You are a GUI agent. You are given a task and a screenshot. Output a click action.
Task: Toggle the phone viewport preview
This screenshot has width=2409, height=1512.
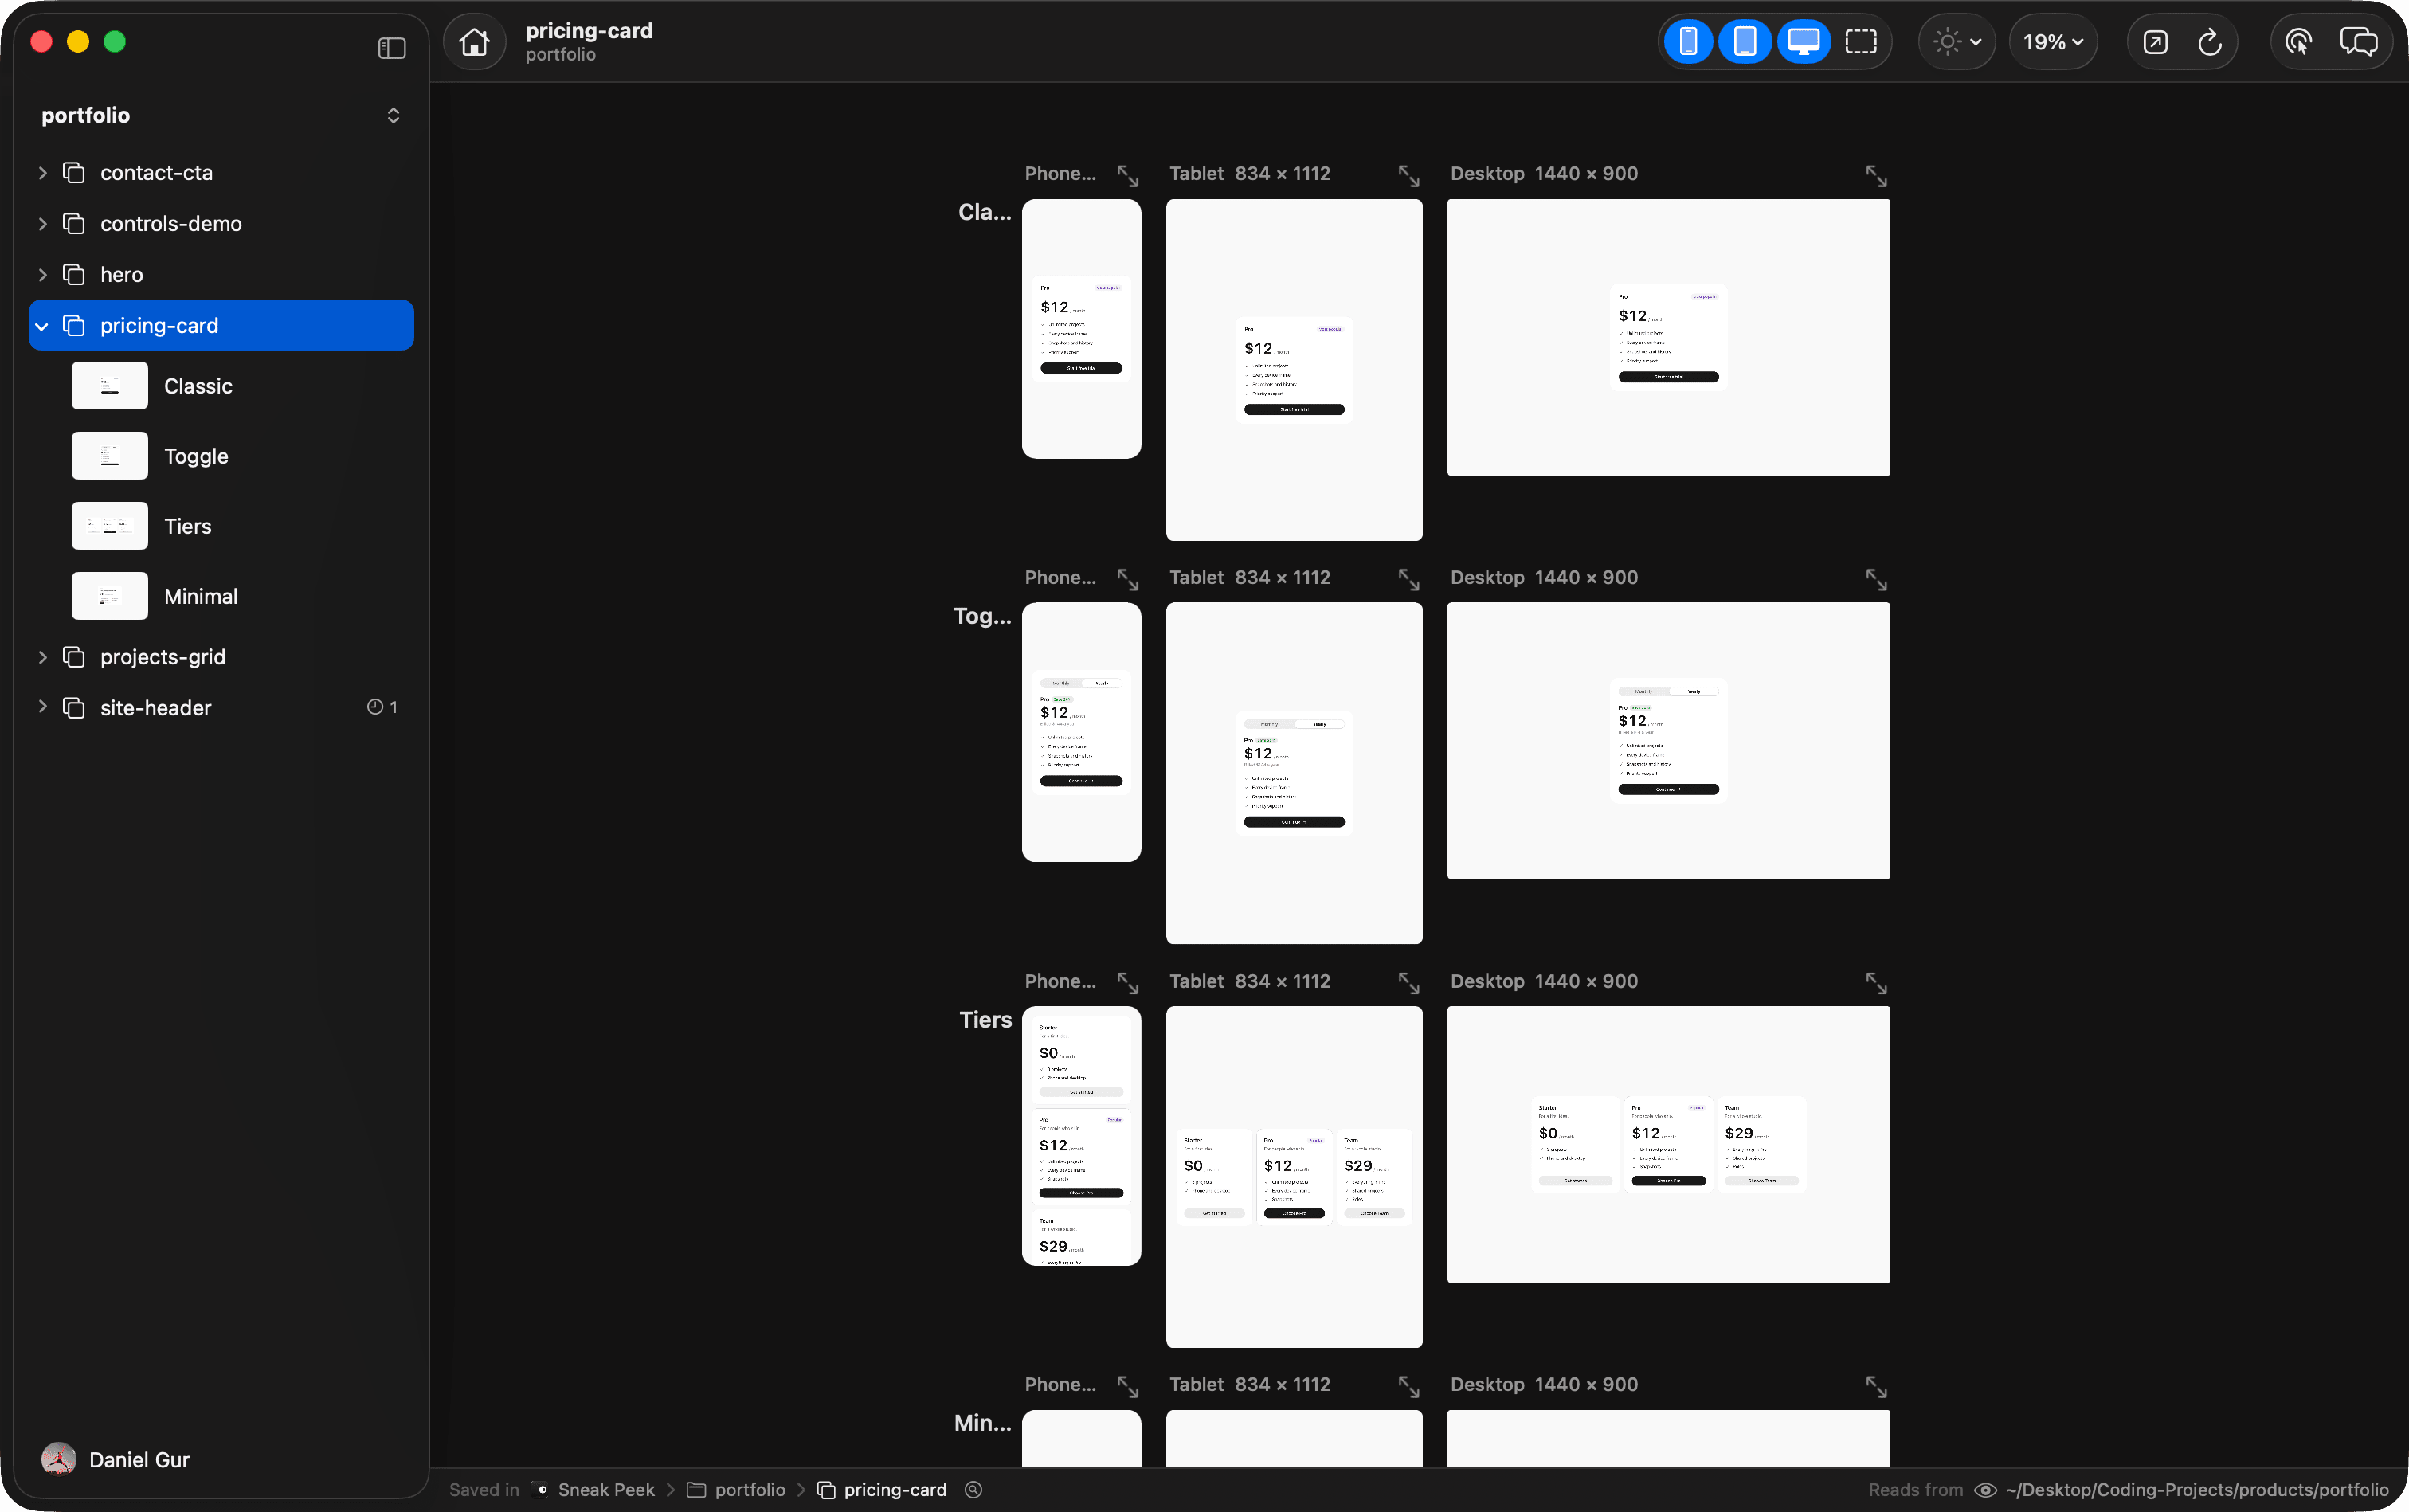pyautogui.click(x=1688, y=42)
